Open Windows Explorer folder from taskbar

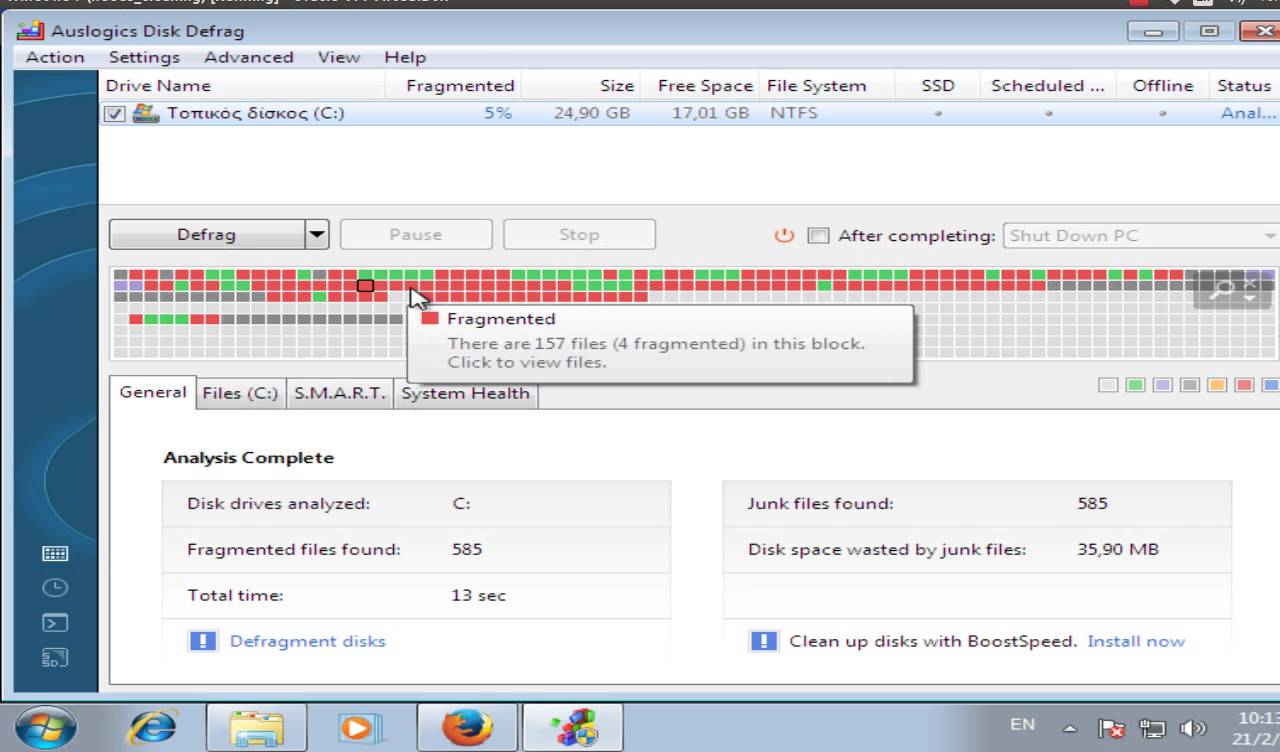(256, 727)
